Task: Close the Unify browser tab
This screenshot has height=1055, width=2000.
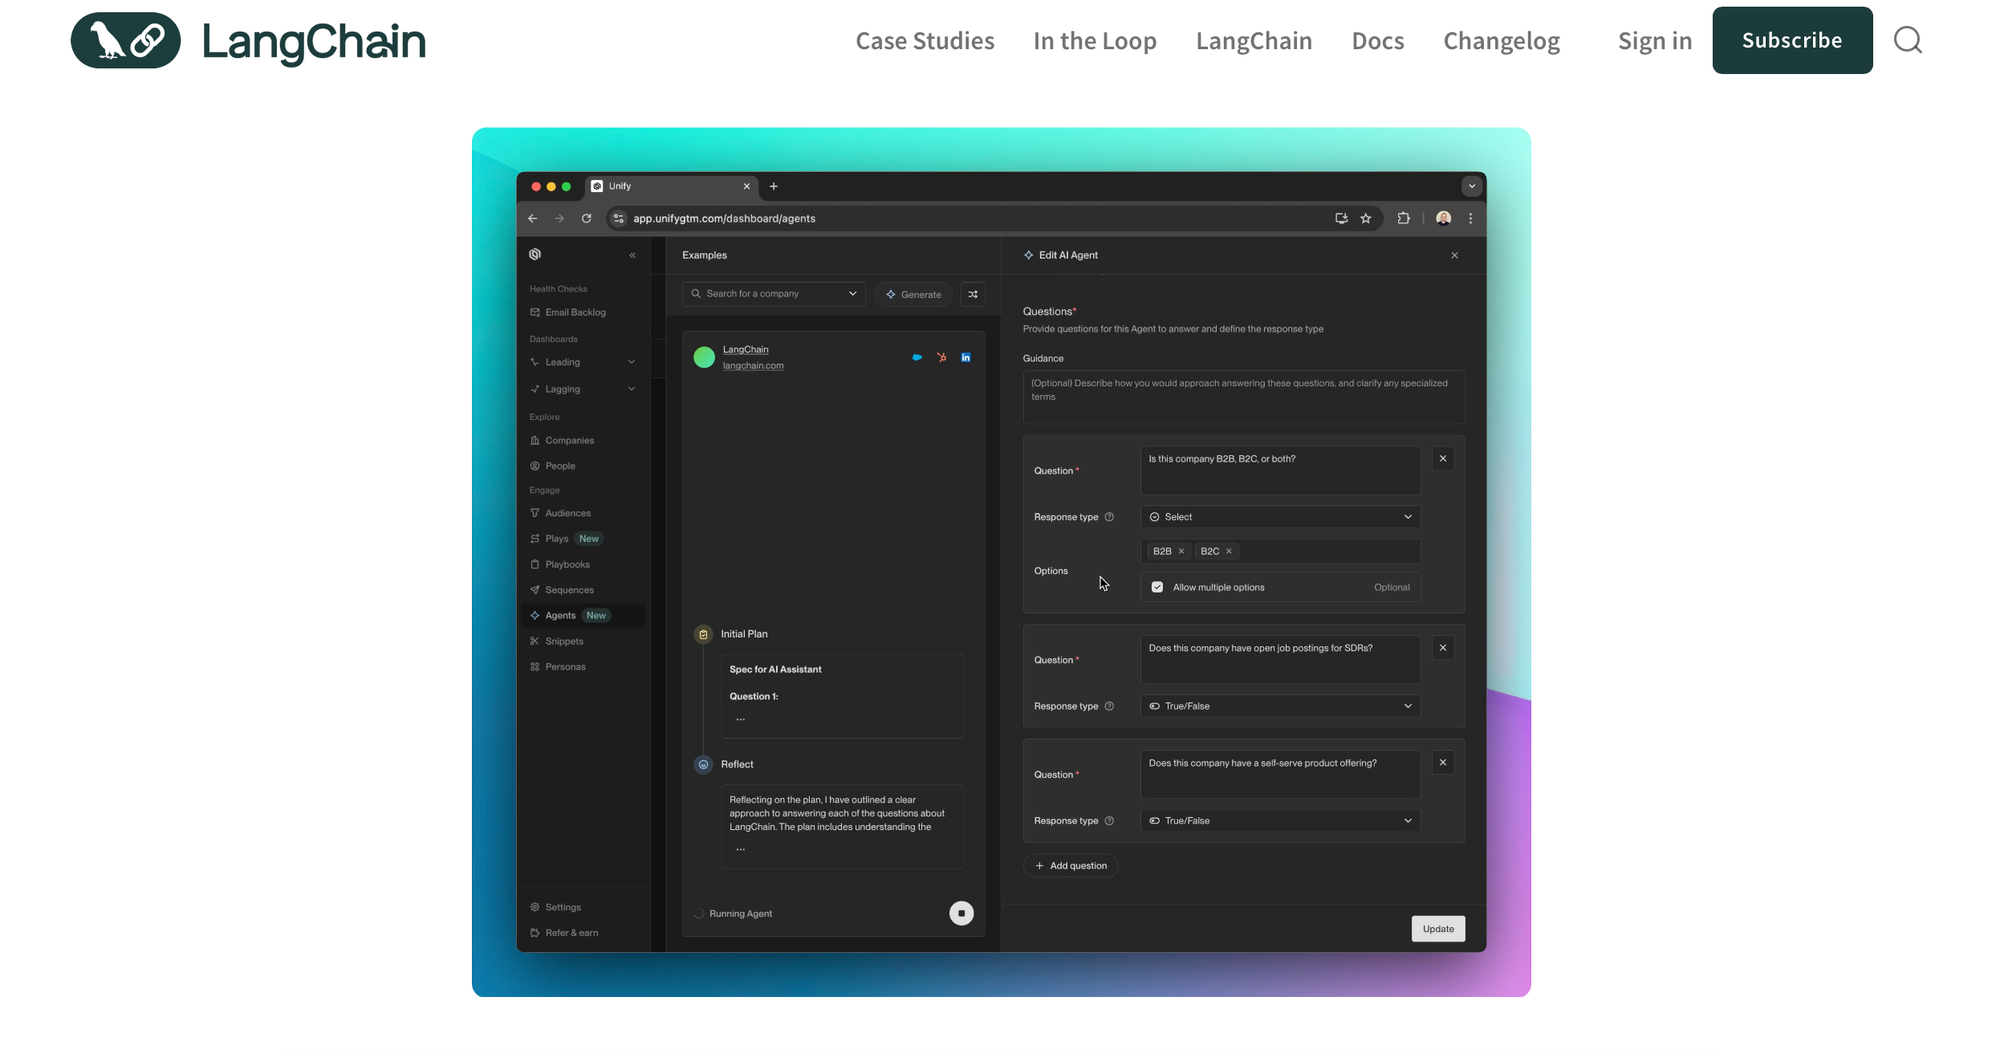Action: [746, 186]
